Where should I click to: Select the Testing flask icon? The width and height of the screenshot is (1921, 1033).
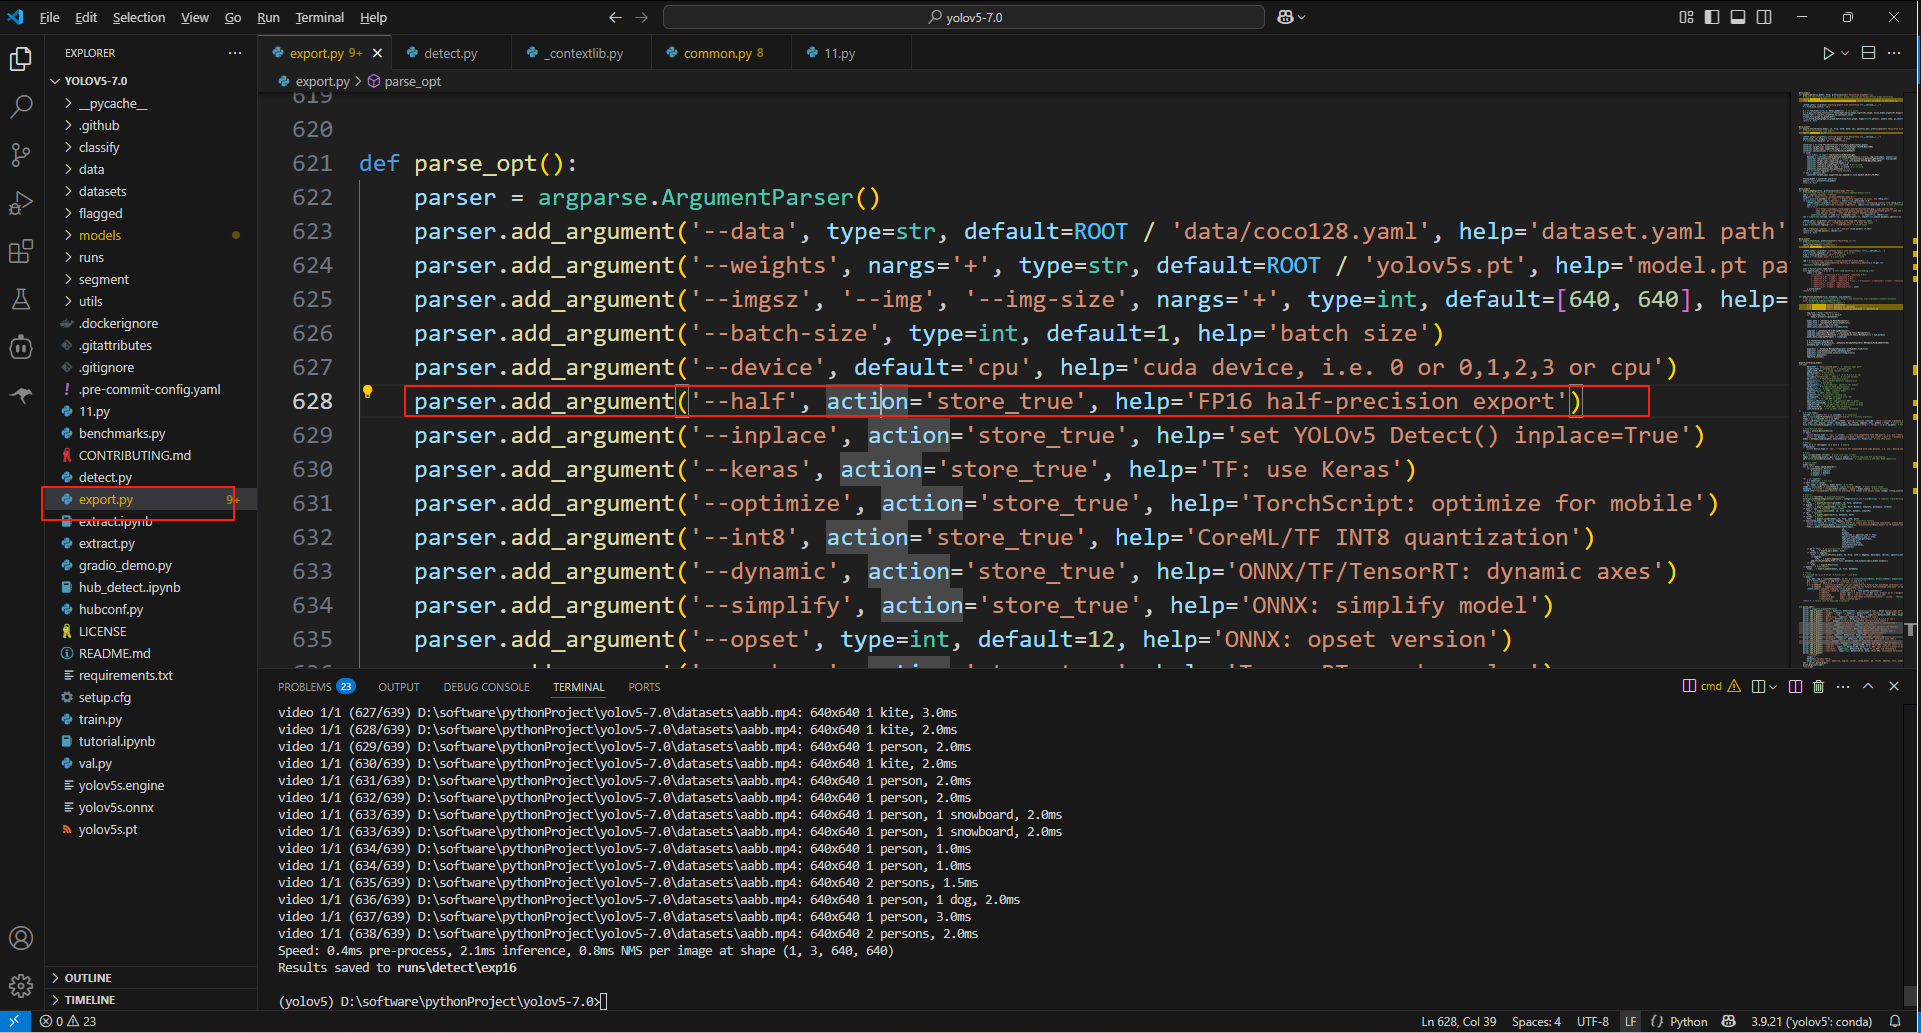pos(21,299)
